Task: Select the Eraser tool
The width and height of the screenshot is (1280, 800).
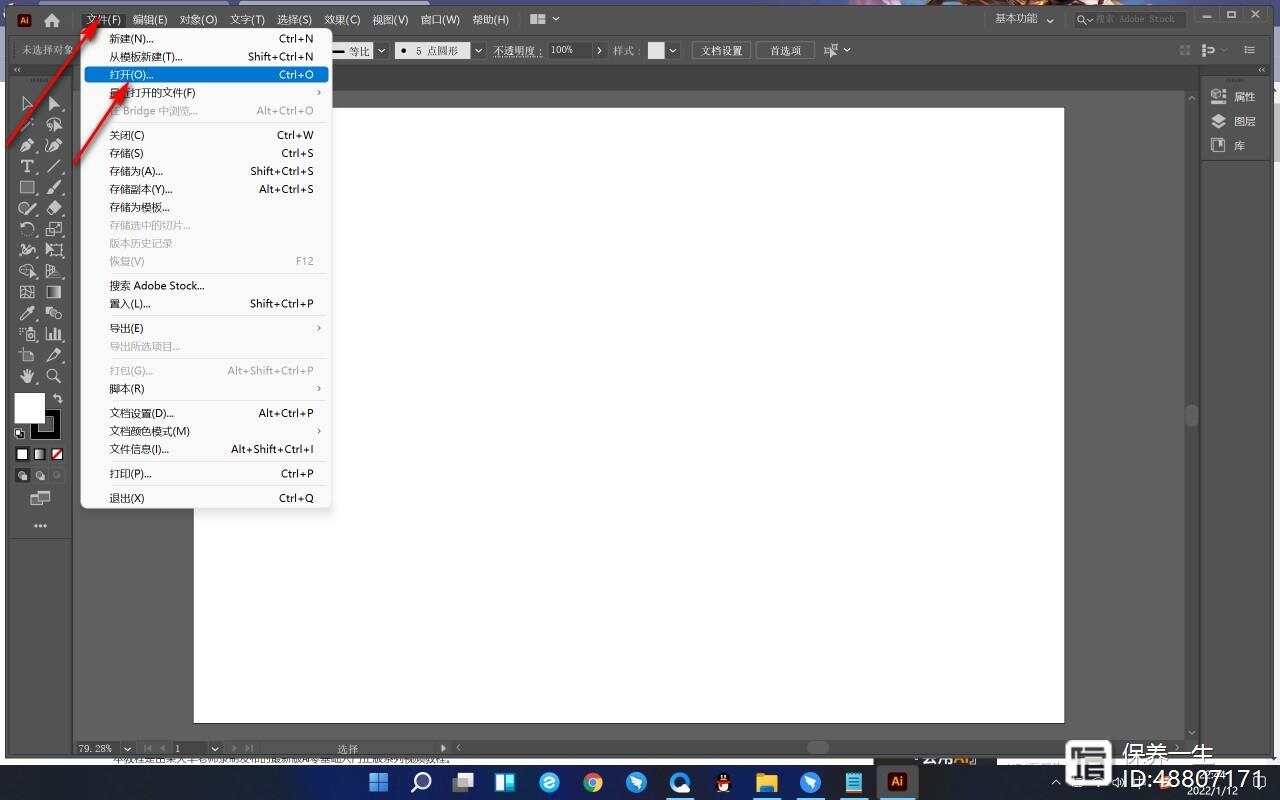Action: click(x=54, y=209)
